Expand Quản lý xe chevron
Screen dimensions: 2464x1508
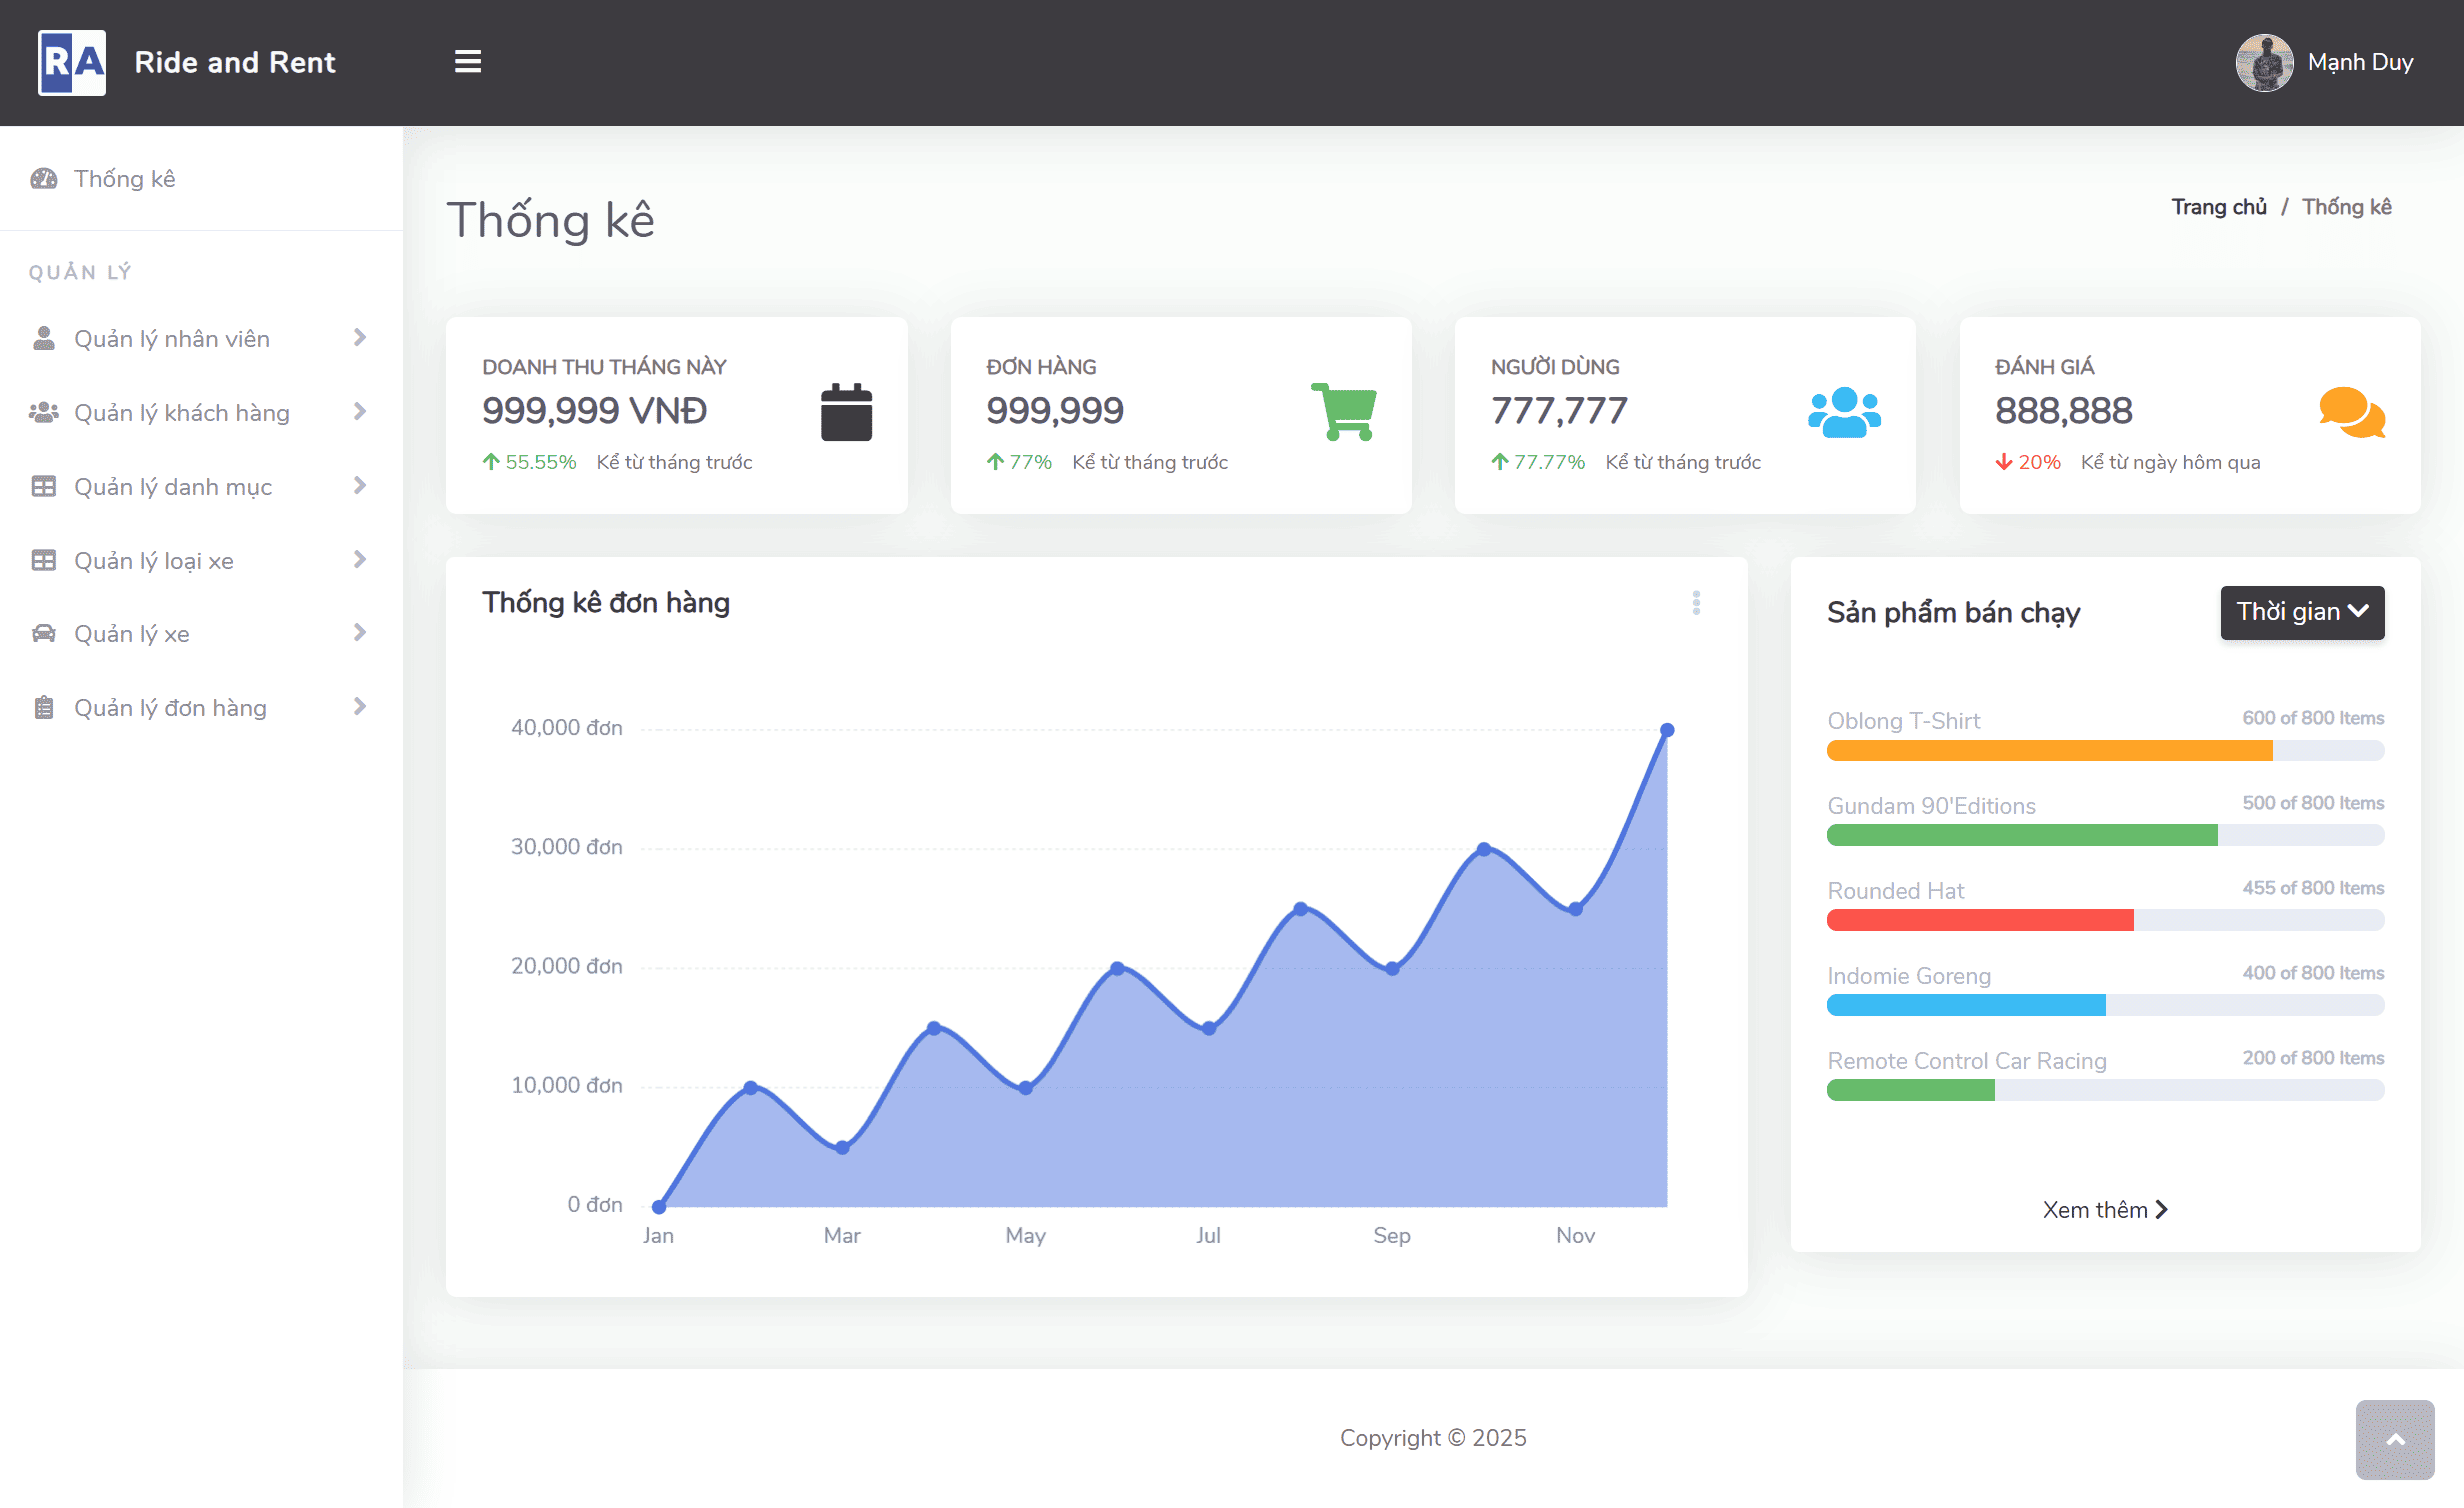coord(360,633)
